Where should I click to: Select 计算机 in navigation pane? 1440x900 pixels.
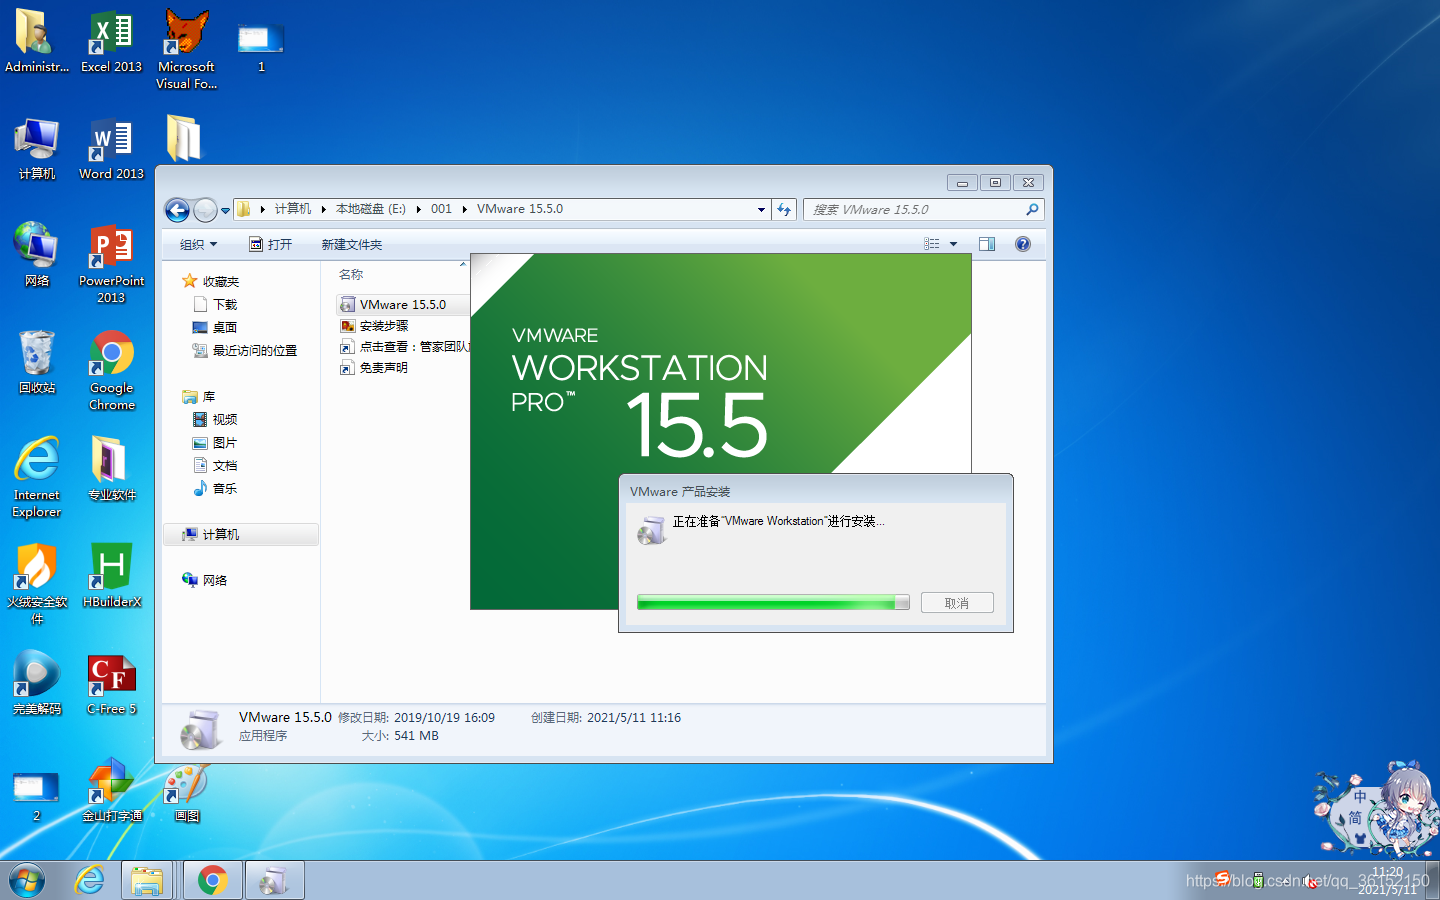pos(241,535)
